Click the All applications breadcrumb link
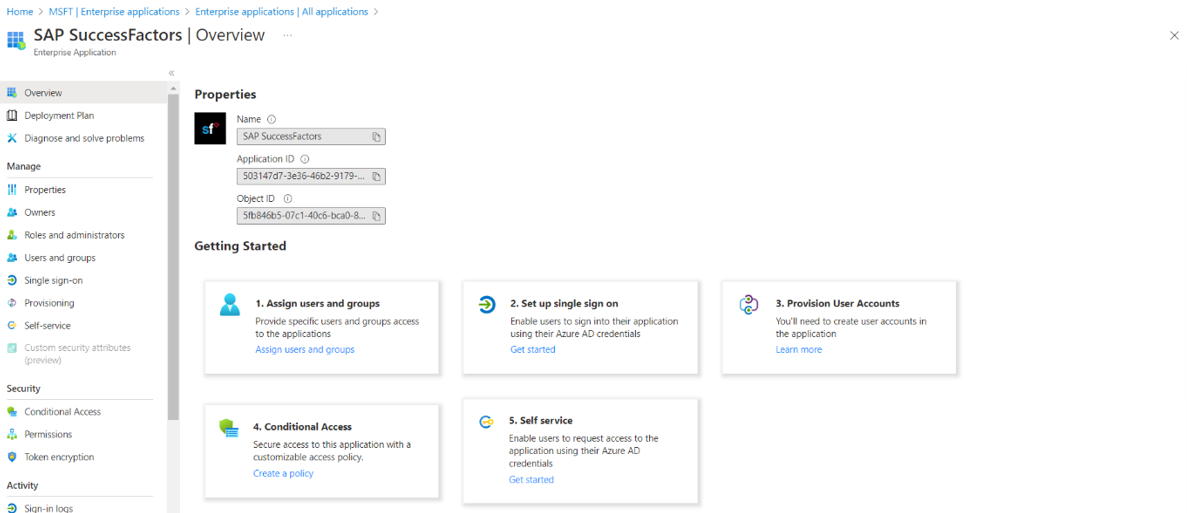The width and height of the screenshot is (1187, 513). point(282,11)
